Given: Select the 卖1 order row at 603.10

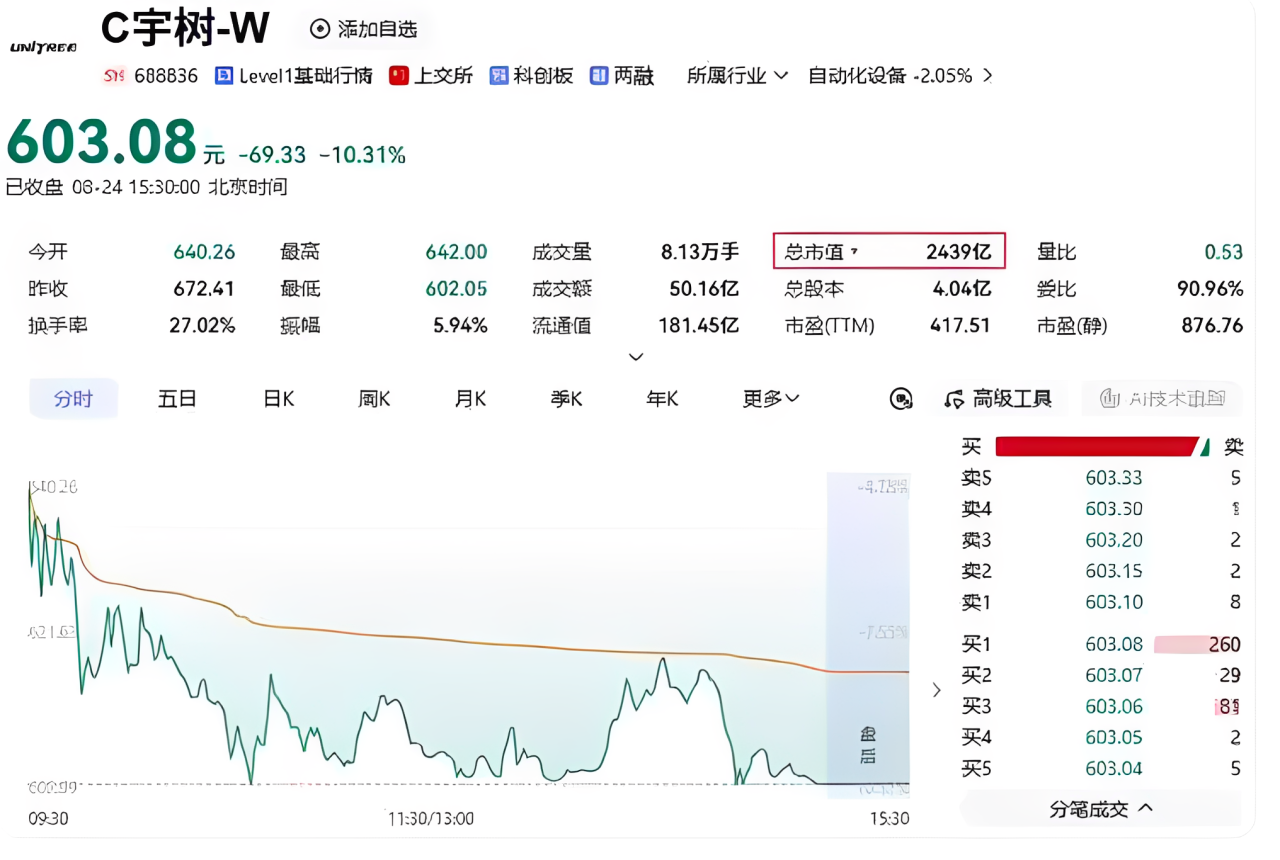Looking at the screenshot, I should (x=1100, y=602).
